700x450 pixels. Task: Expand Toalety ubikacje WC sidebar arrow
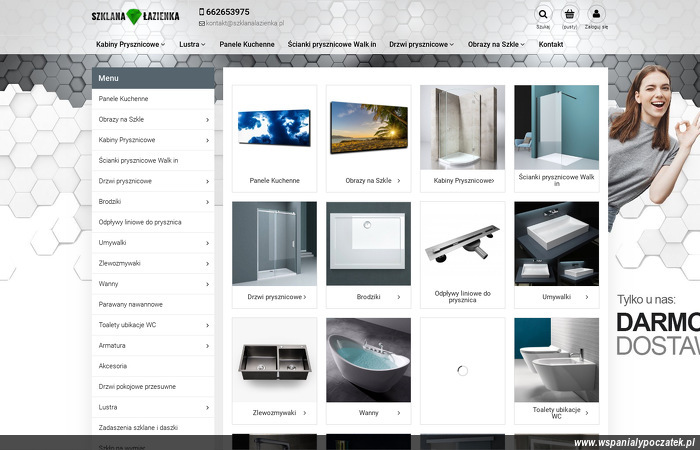click(207, 325)
